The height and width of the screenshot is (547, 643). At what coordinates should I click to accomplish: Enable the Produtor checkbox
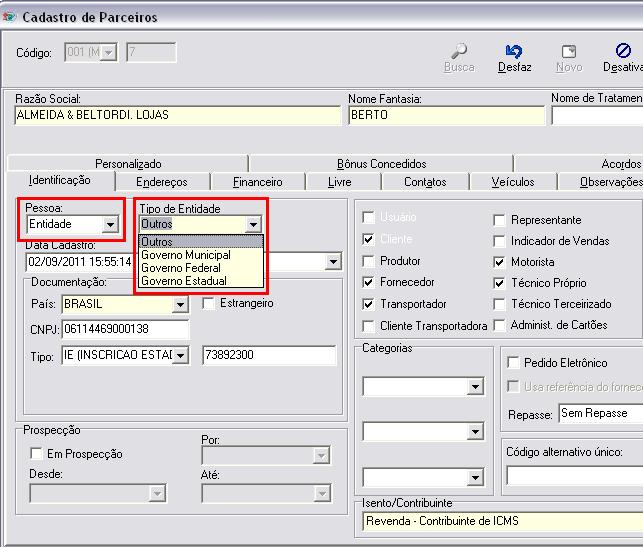pos(368,261)
